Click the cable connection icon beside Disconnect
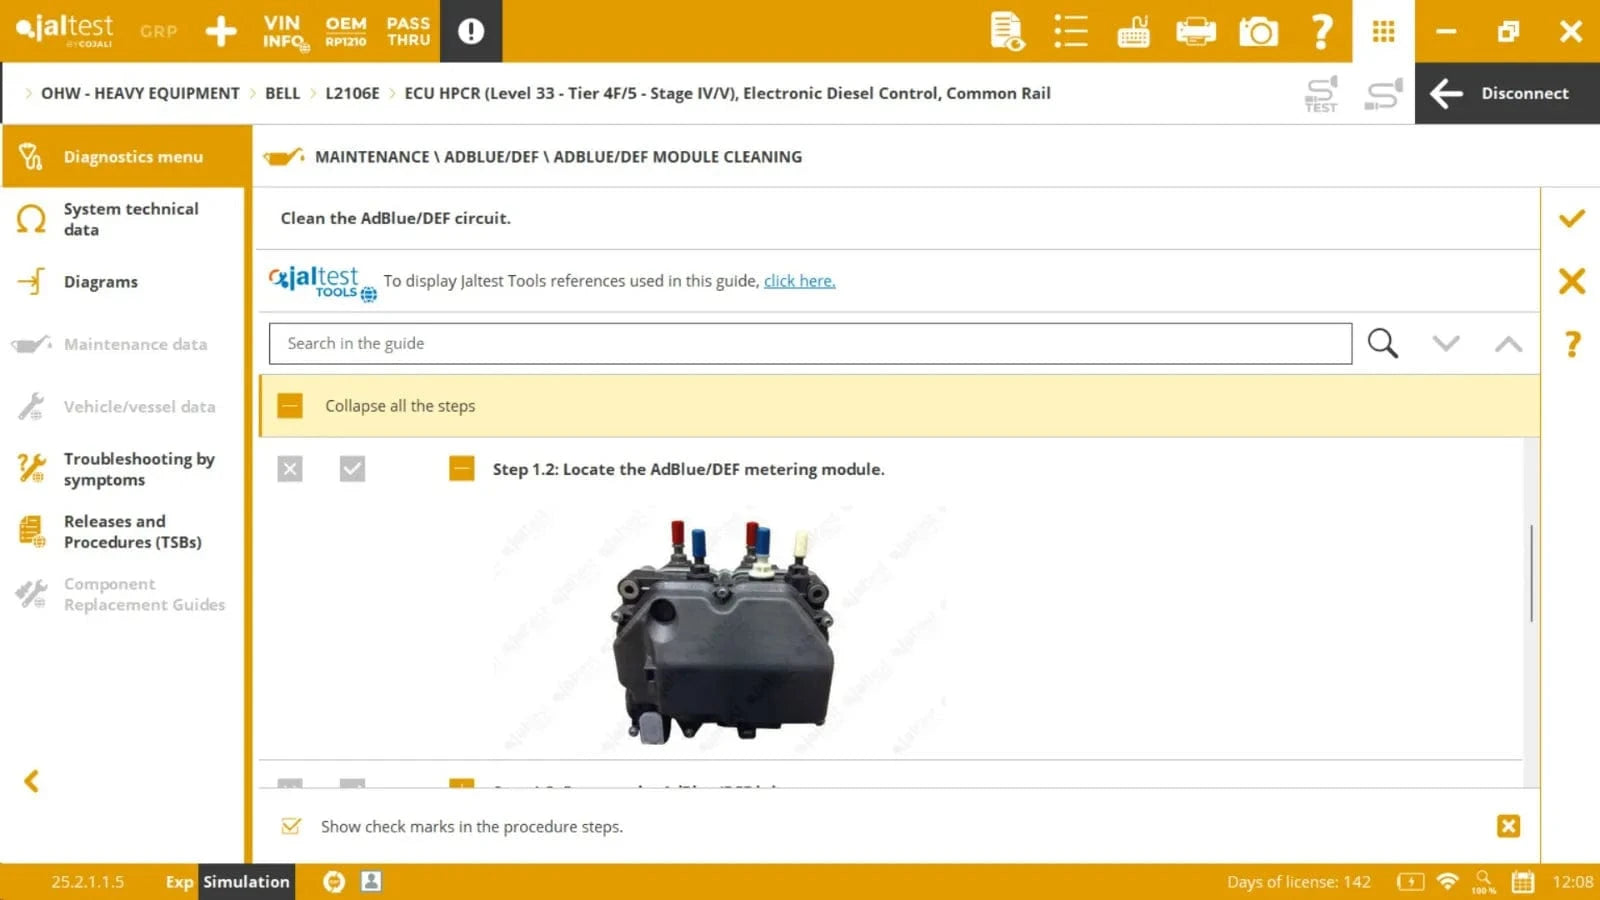Image resolution: width=1600 pixels, height=900 pixels. coord(1384,94)
